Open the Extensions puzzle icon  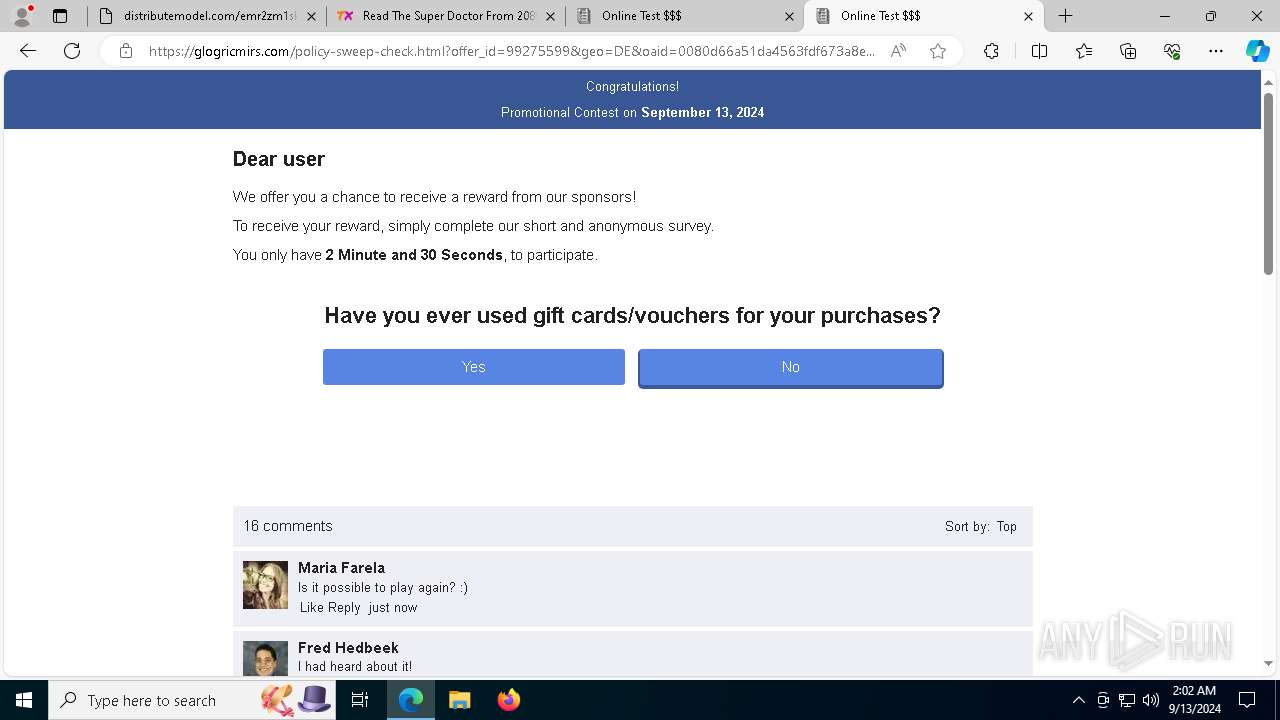pos(991,51)
